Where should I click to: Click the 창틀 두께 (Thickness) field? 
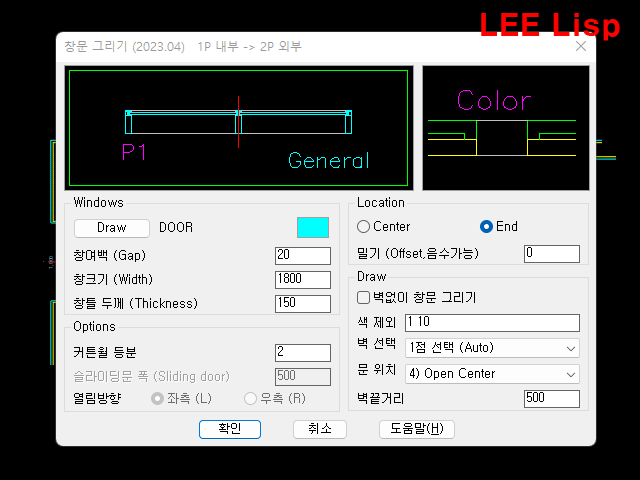pos(303,304)
